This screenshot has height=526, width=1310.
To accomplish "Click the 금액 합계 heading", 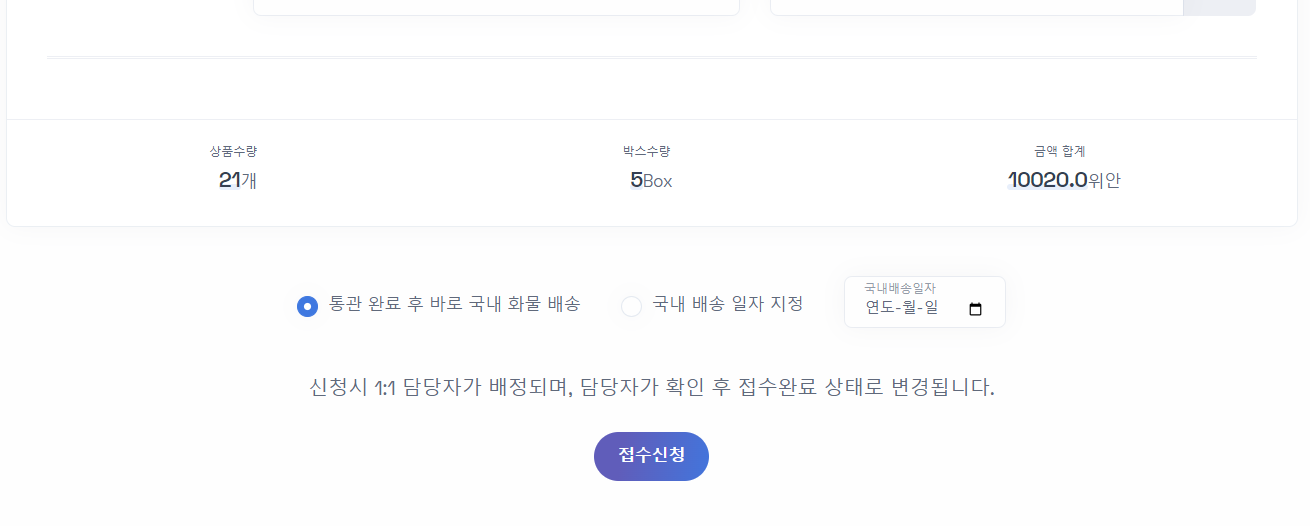I will click(1060, 152).
